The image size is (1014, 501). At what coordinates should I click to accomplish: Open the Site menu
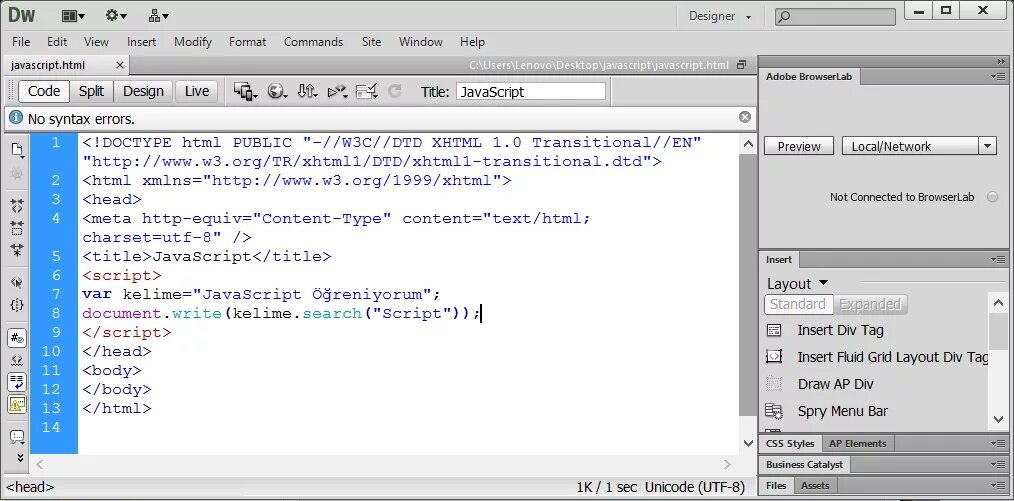point(371,41)
